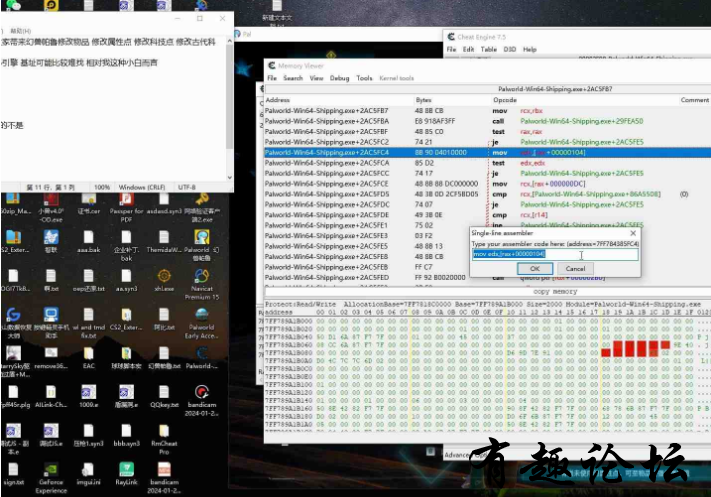Open the 幻兽帕鲁.txt file icon

[x=164, y=358]
